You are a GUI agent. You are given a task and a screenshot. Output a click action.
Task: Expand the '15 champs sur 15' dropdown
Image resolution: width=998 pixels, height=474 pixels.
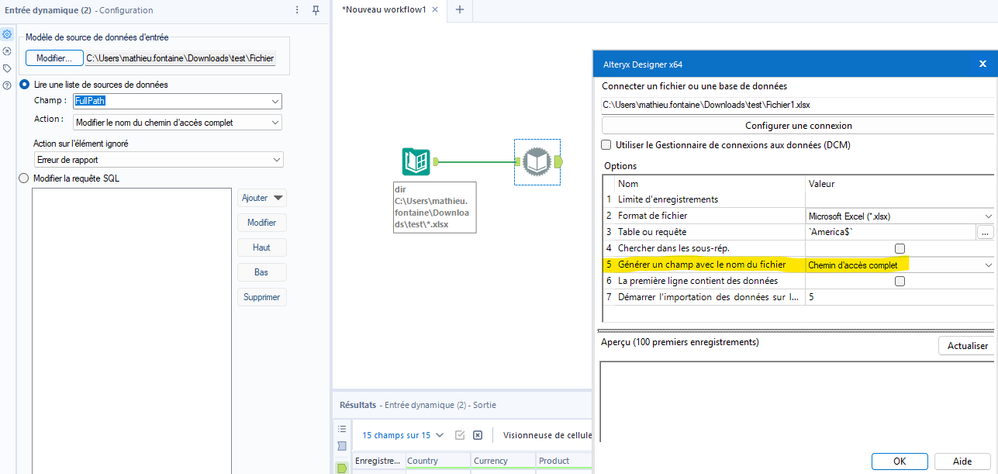coord(403,436)
